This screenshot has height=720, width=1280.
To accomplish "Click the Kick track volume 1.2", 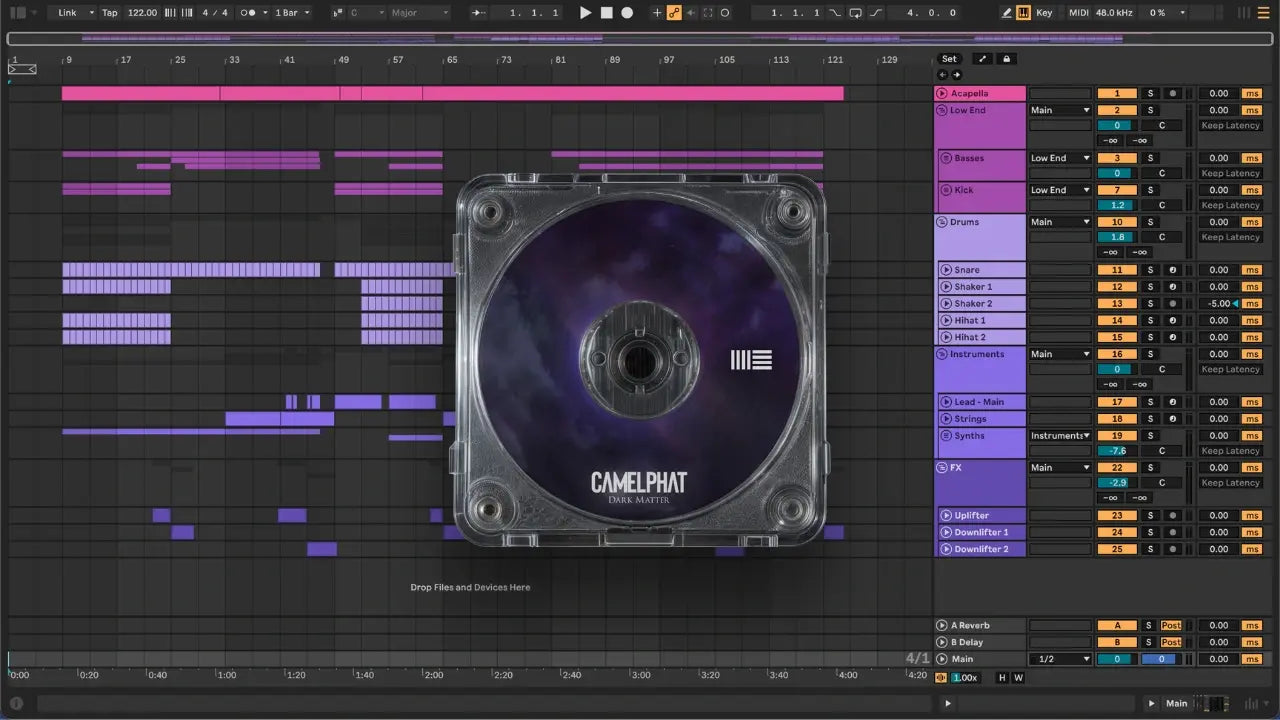I will (1117, 205).
